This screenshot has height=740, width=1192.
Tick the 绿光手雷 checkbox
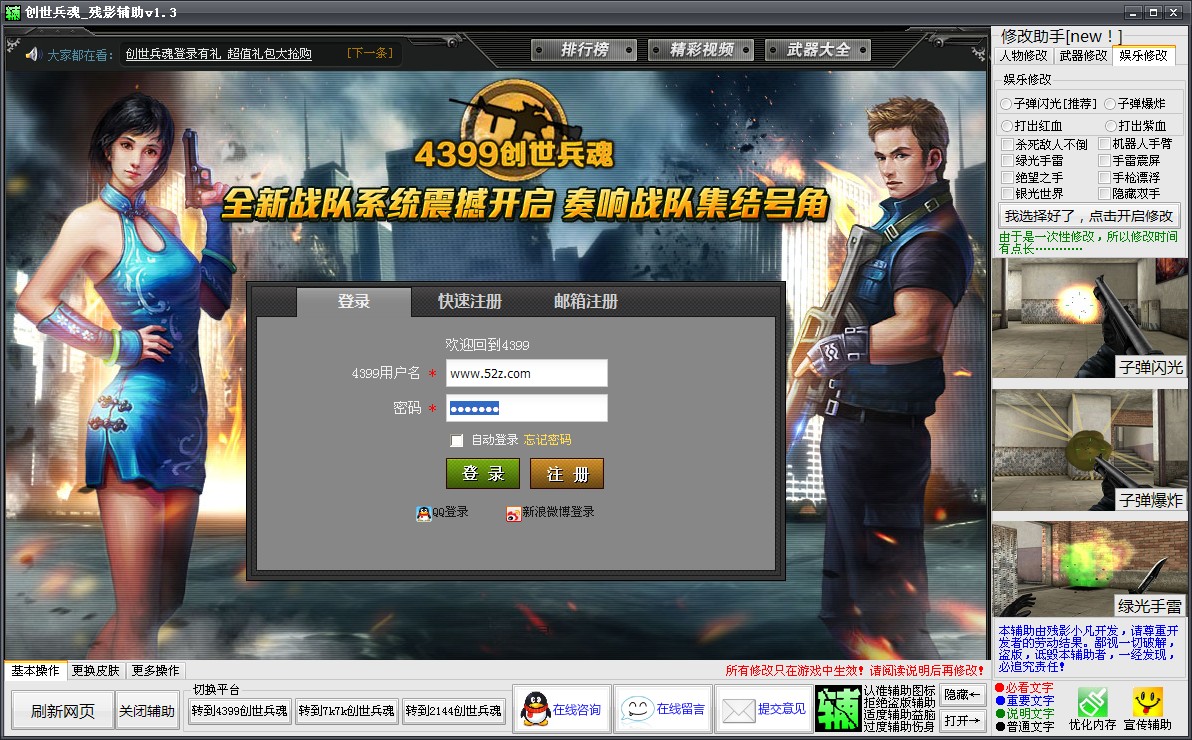tap(1007, 160)
